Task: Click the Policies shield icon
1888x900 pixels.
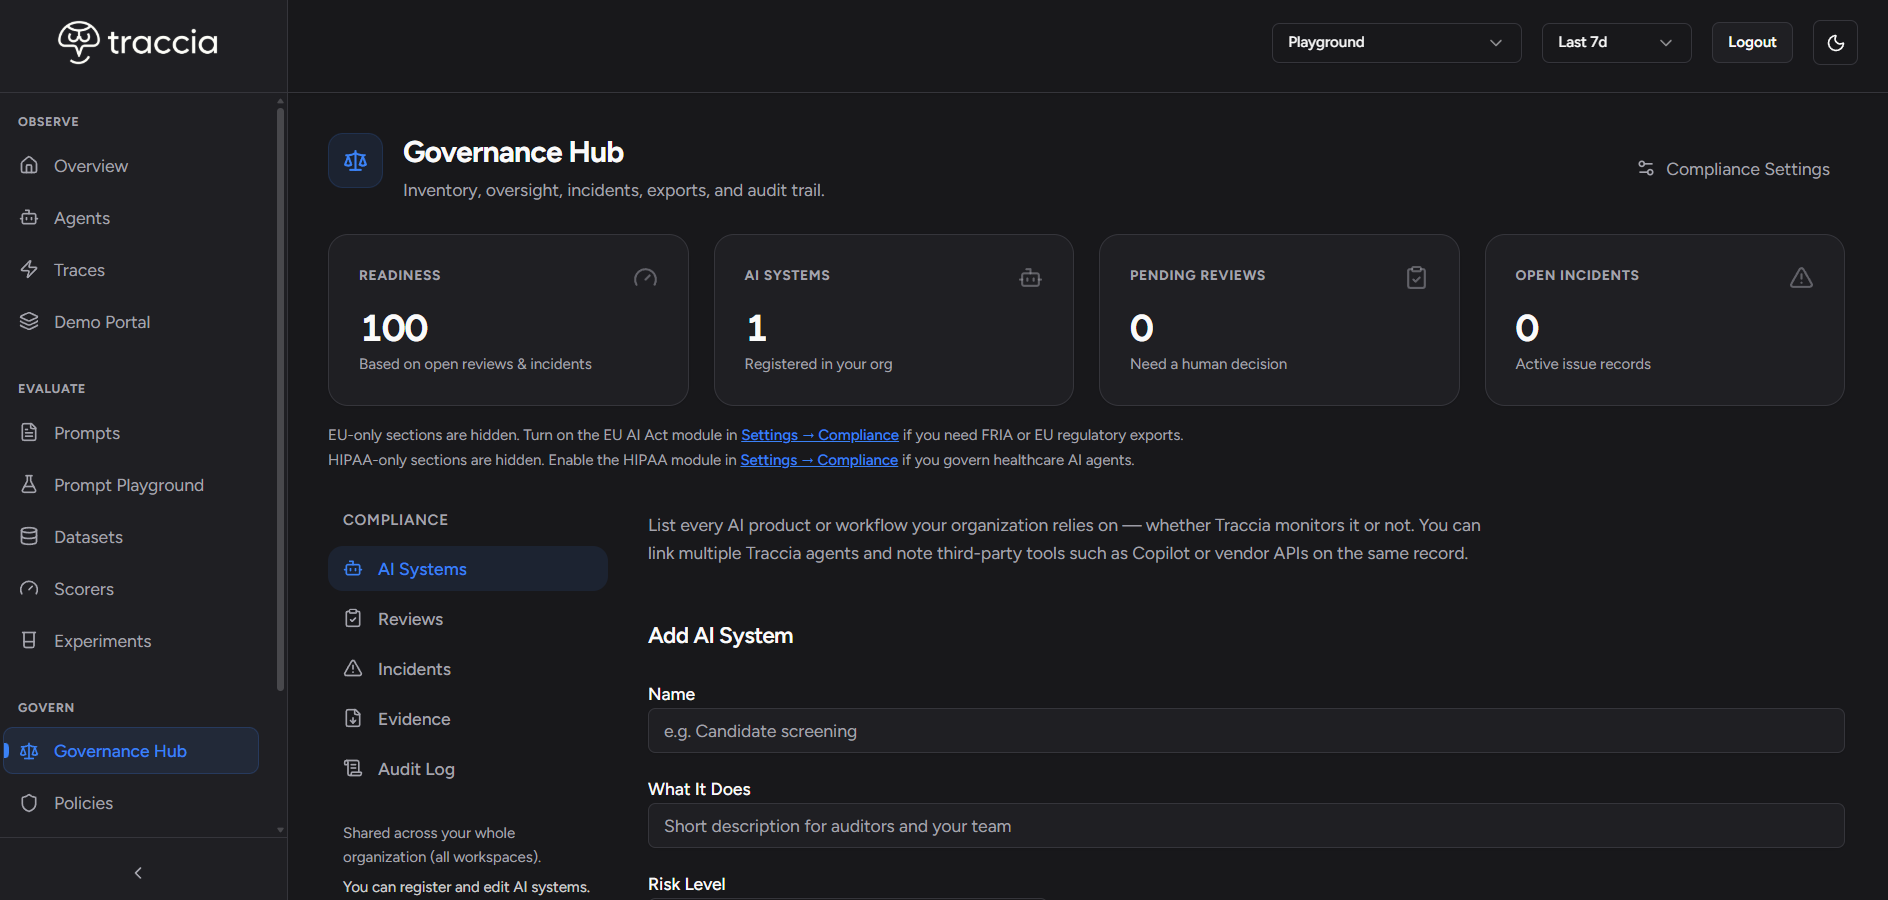Action: 29,803
